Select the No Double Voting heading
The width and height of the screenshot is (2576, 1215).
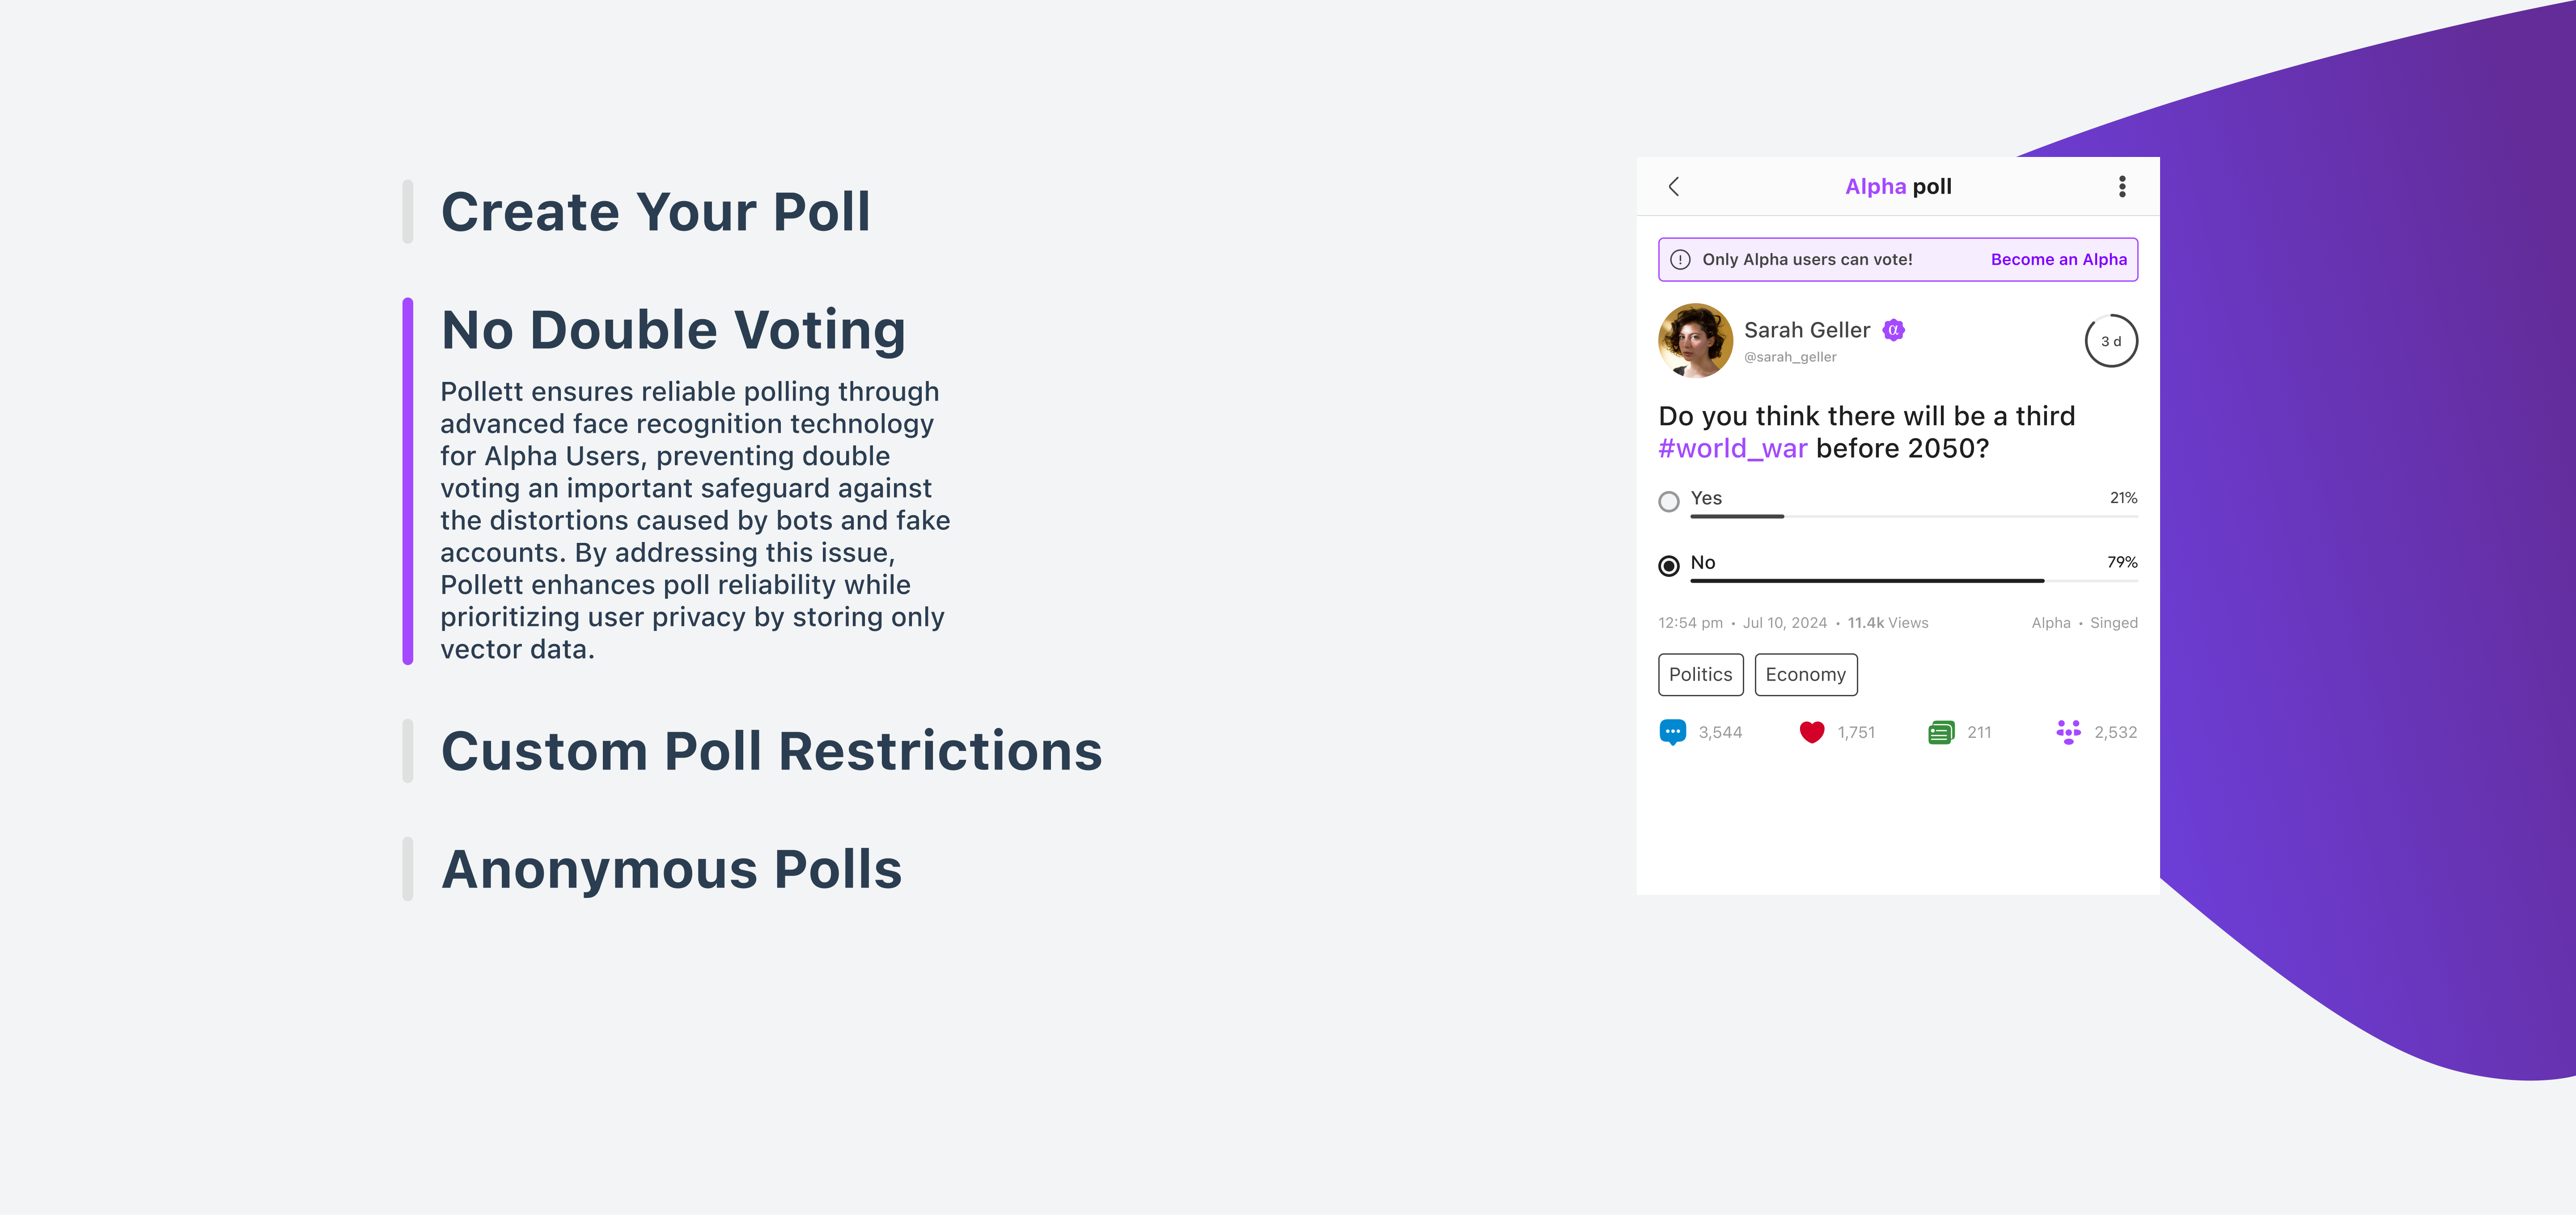[x=673, y=330]
